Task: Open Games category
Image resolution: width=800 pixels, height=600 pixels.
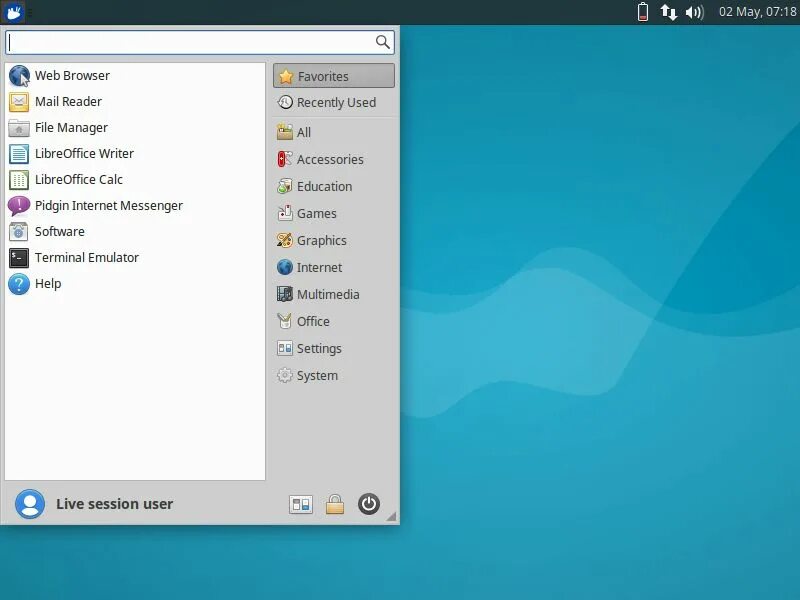Action: 334,214
